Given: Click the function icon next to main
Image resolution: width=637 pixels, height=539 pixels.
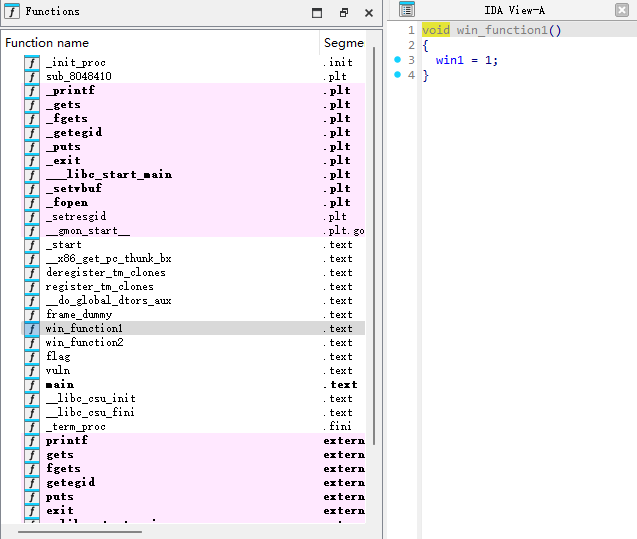Looking at the screenshot, I should [x=32, y=384].
